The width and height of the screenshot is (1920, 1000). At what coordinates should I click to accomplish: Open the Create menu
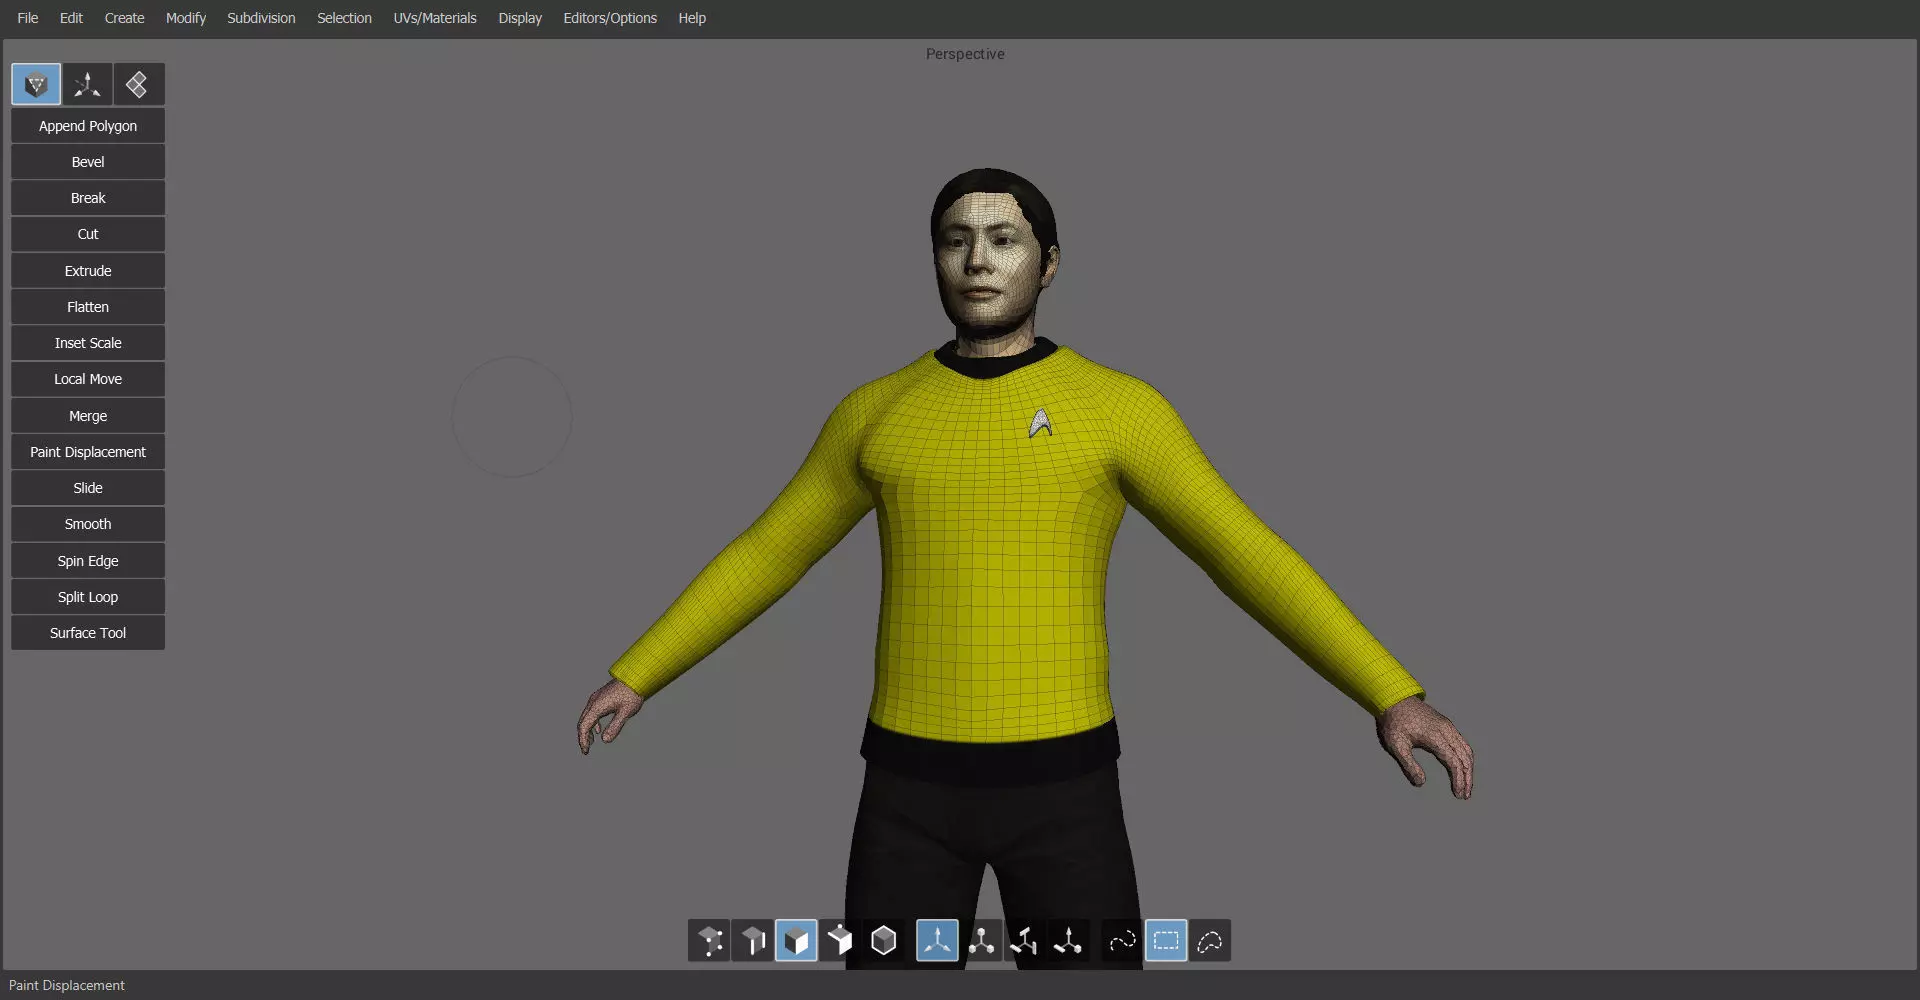(124, 18)
